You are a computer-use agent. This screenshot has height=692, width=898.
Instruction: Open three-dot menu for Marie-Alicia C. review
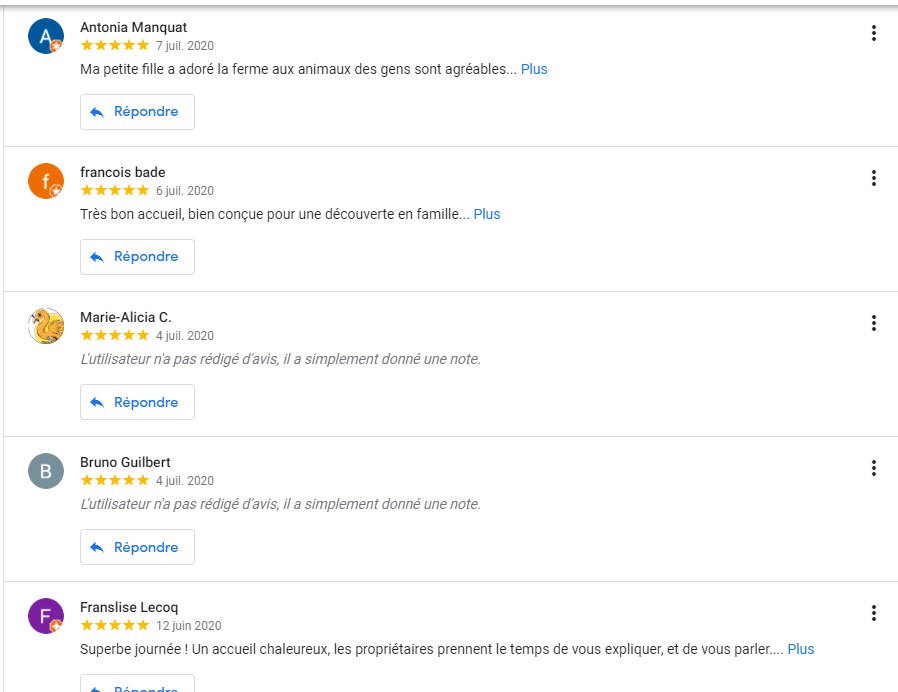click(x=873, y=323)
